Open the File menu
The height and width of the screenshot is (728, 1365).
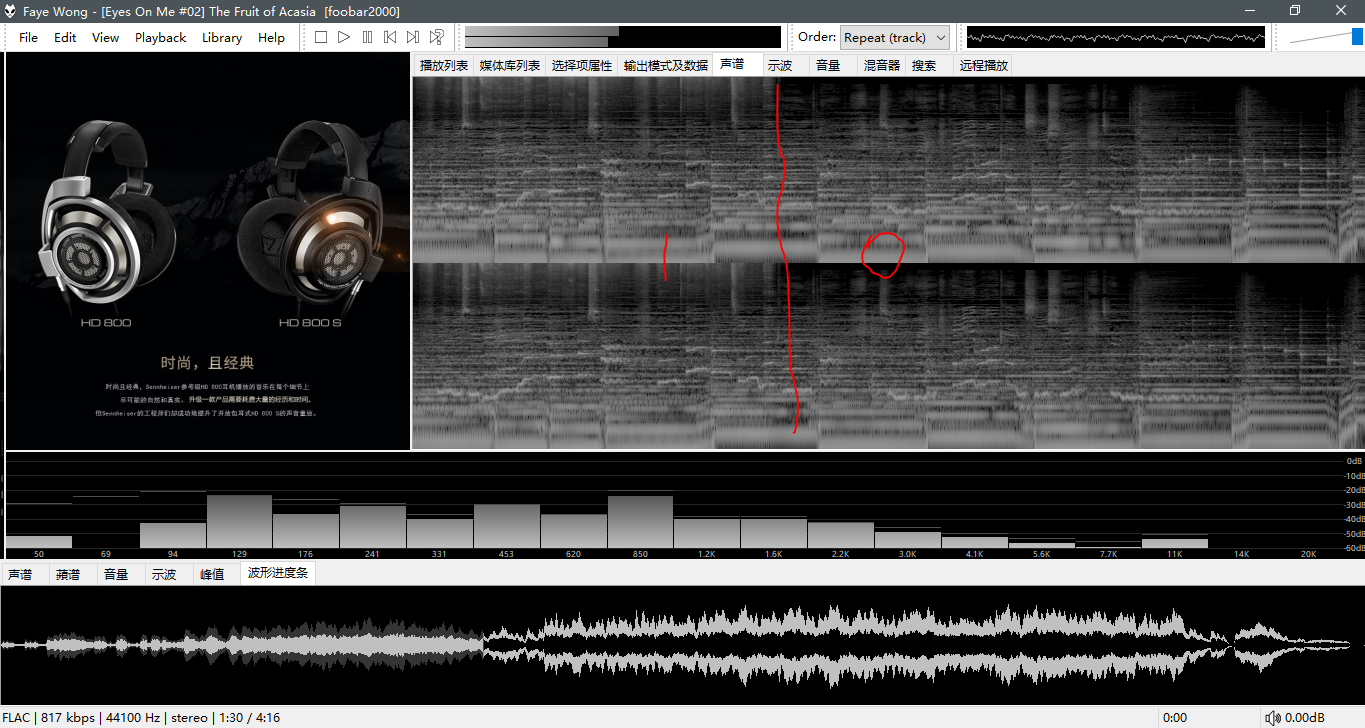point(28,37)
